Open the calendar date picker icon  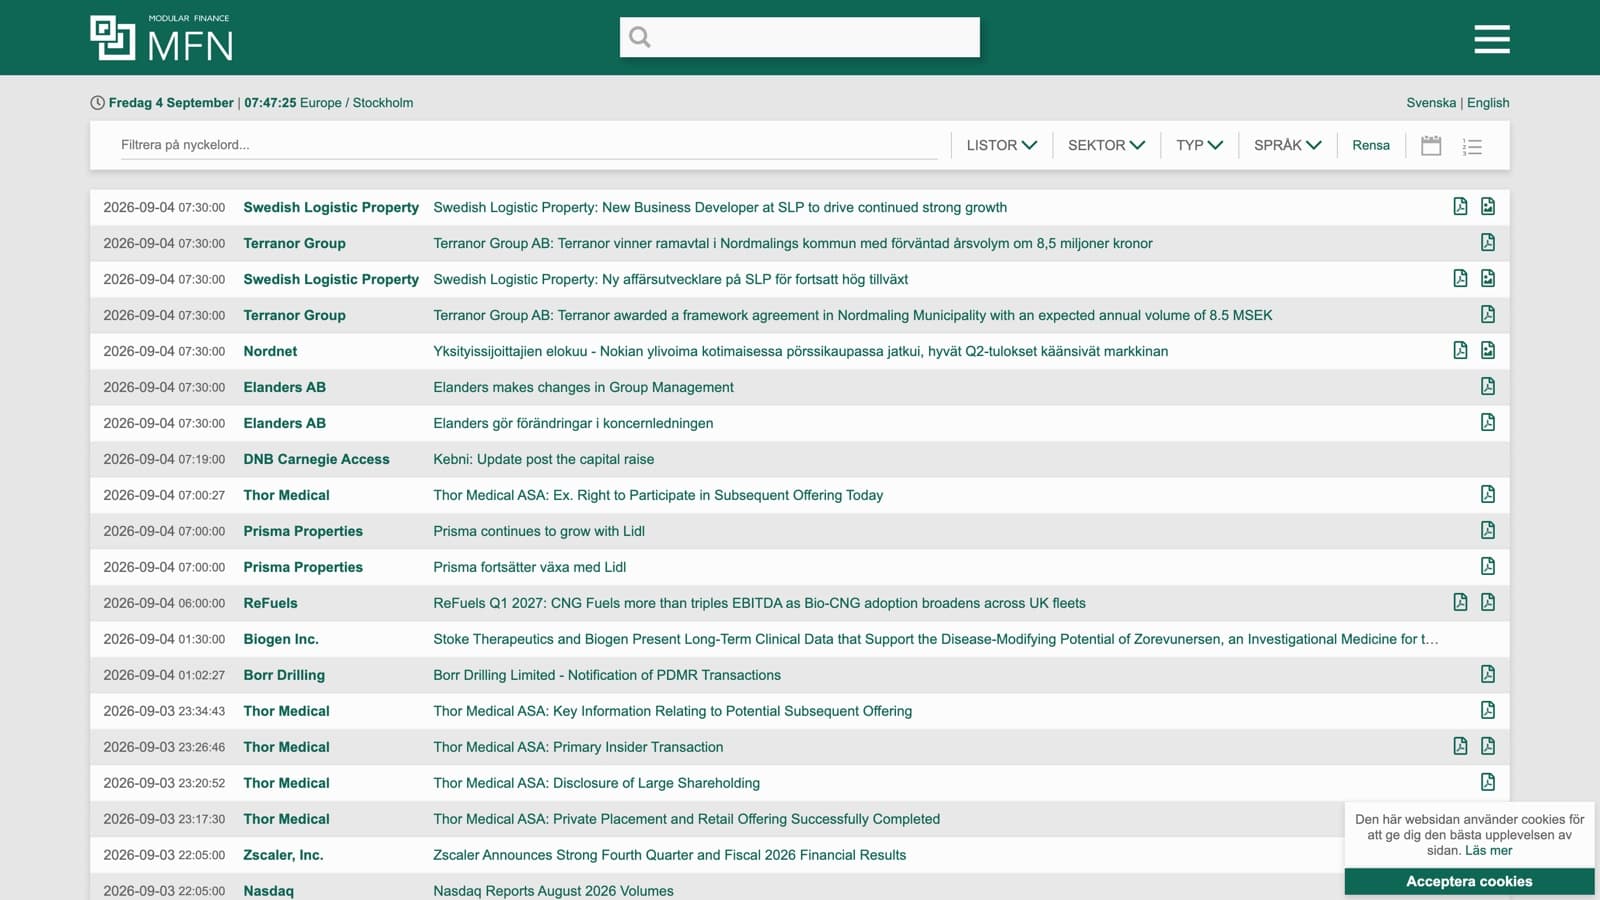(x=1431, y=145)
